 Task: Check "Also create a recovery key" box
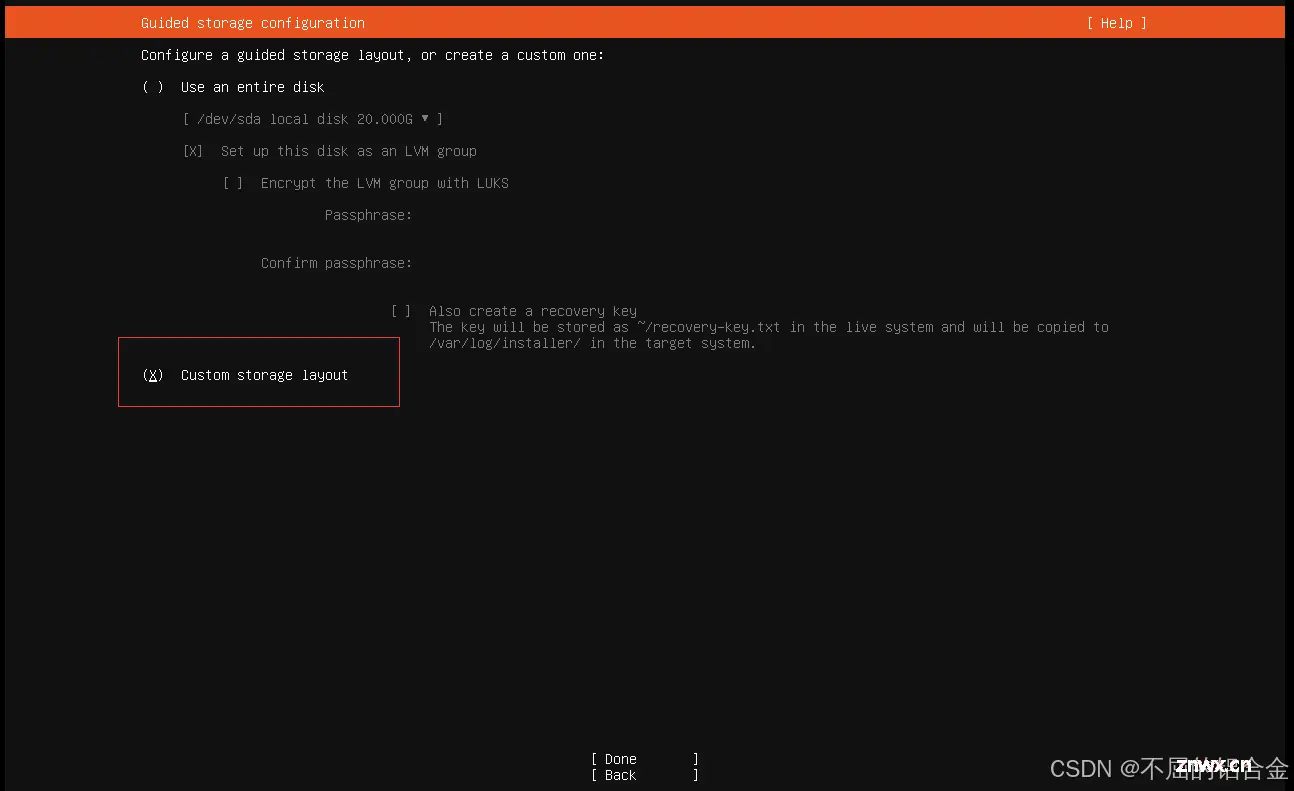(401, 311)
